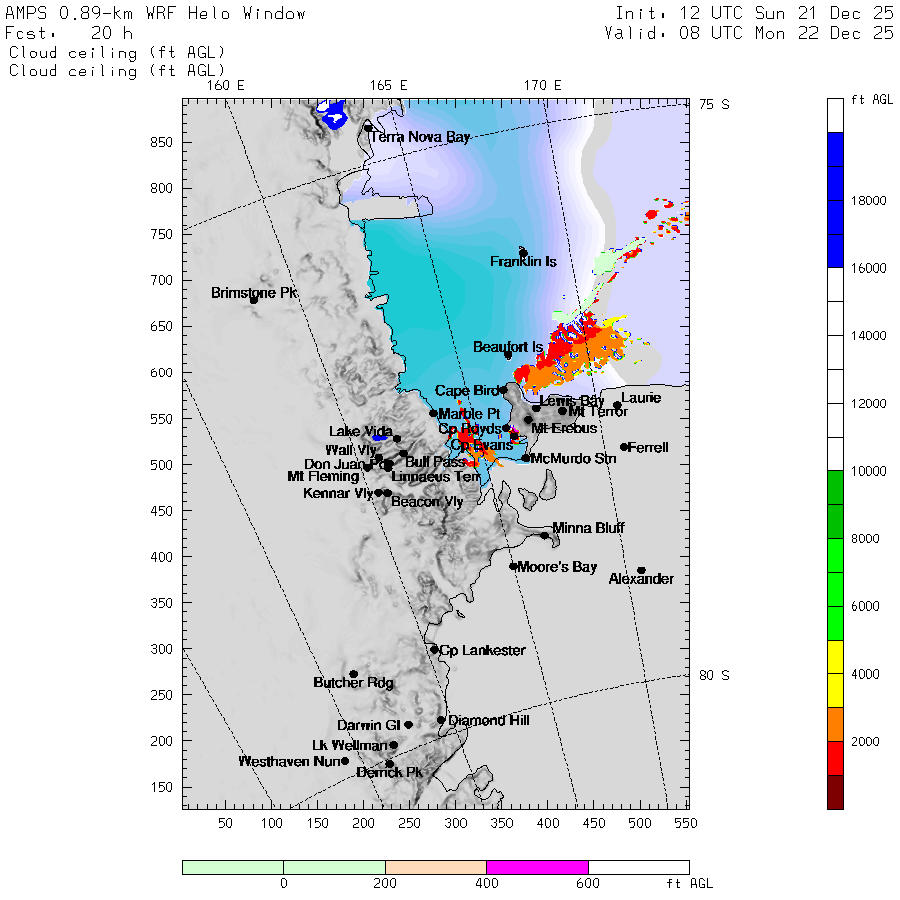Click the 'McMurdo Stn' label
This screenshot has width=900, height=900.
[573, 458]
